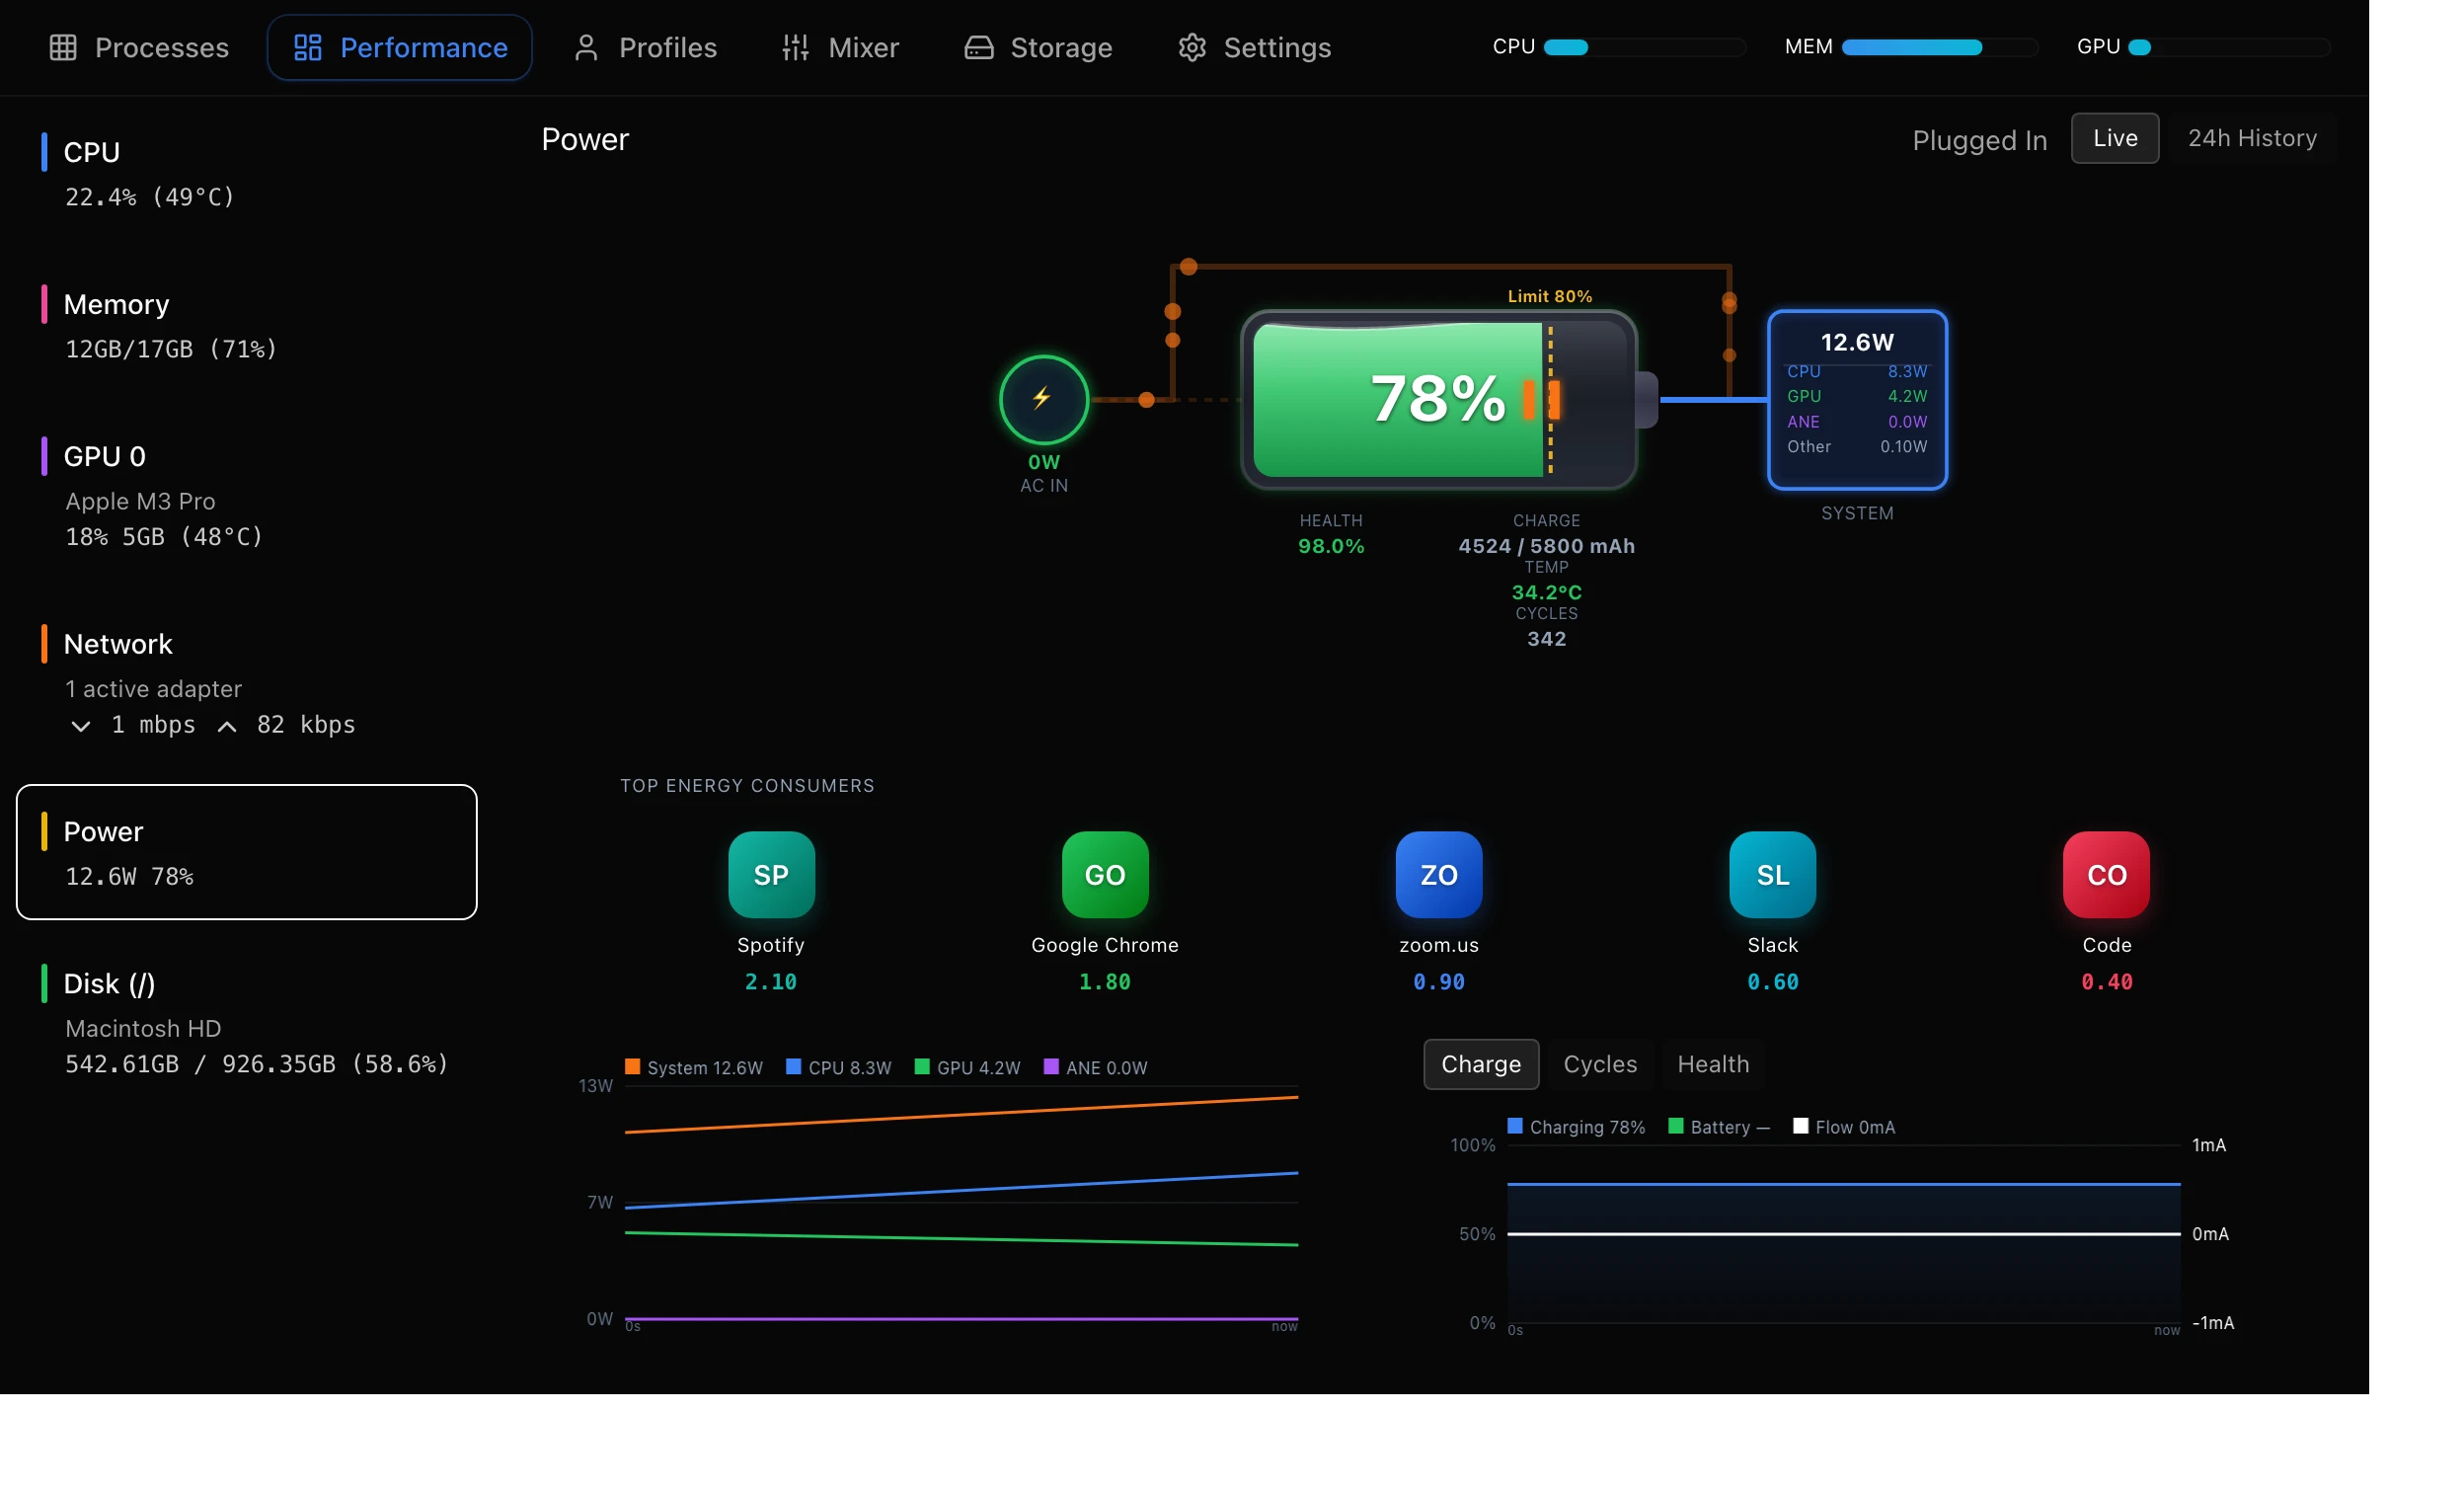Open the Mixer tab
This screenshot has height=1489, width=2464.
[840, 47]
